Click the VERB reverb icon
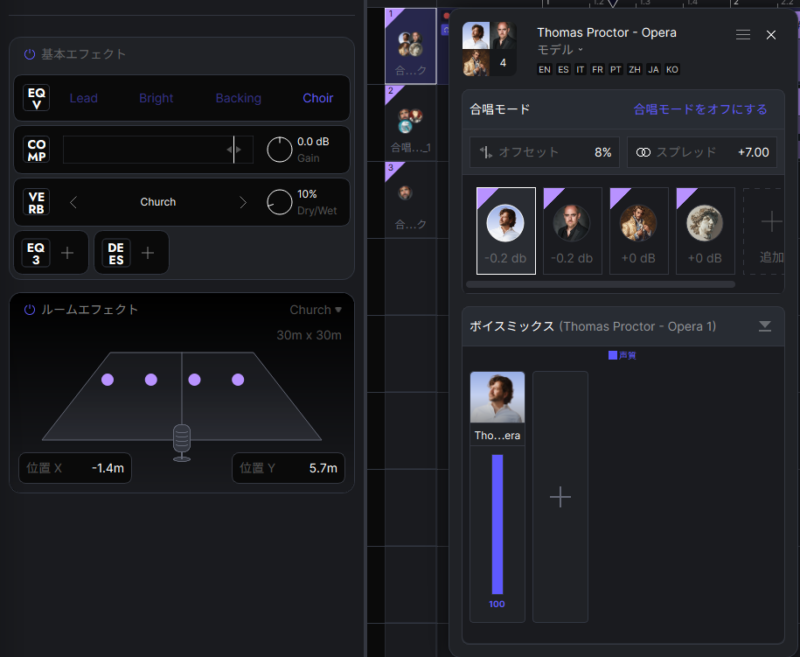This screenshot has height=657, width=800. pos(33,202)
